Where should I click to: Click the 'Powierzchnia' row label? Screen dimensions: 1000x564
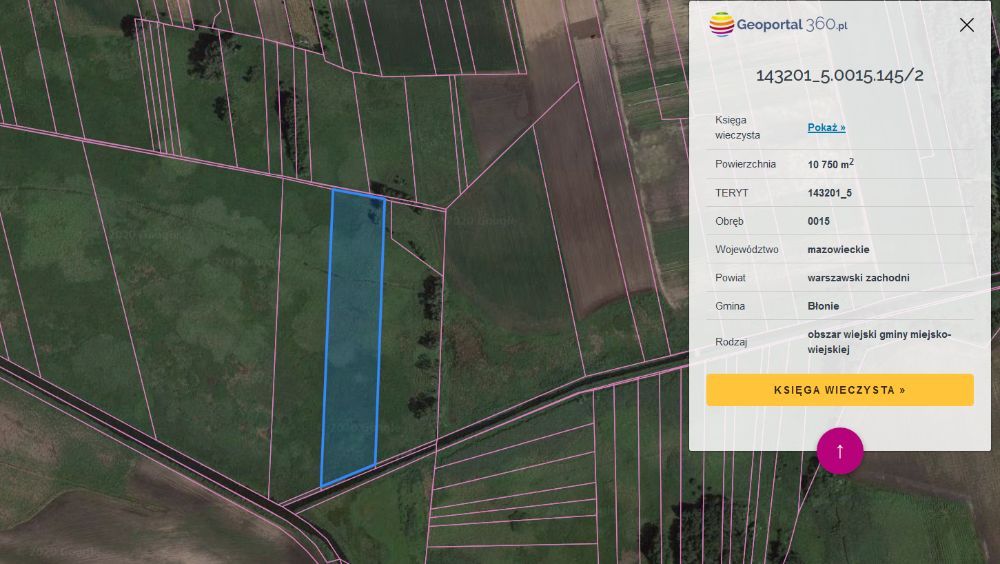745,164
